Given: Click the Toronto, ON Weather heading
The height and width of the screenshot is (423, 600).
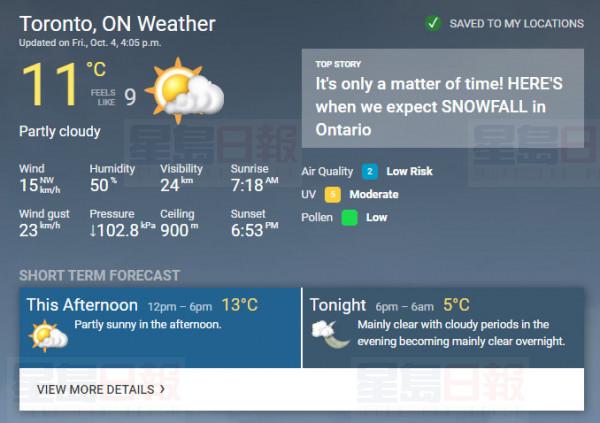Looking at the screenshot, I should click(x=117, y=23).
